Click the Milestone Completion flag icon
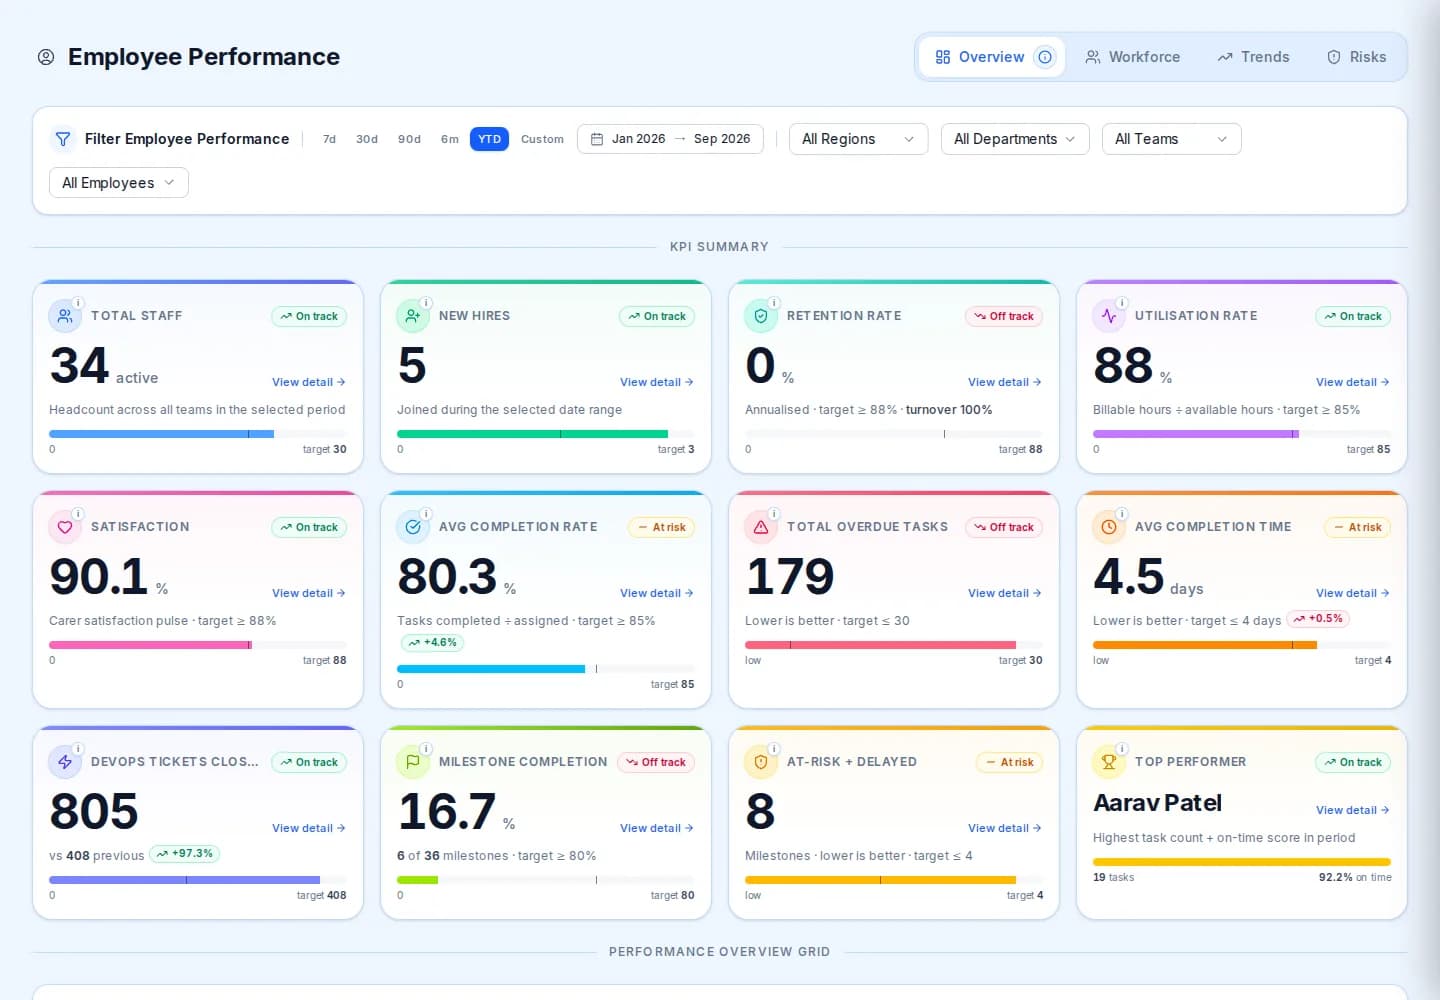 (x=413, y=762)
